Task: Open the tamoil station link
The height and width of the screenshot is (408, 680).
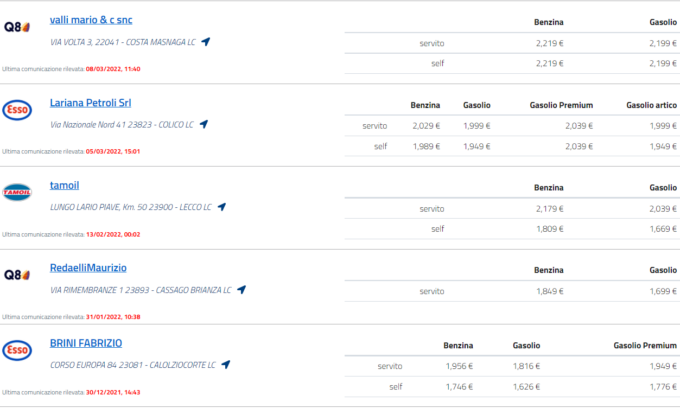Action: coord(66,186)
